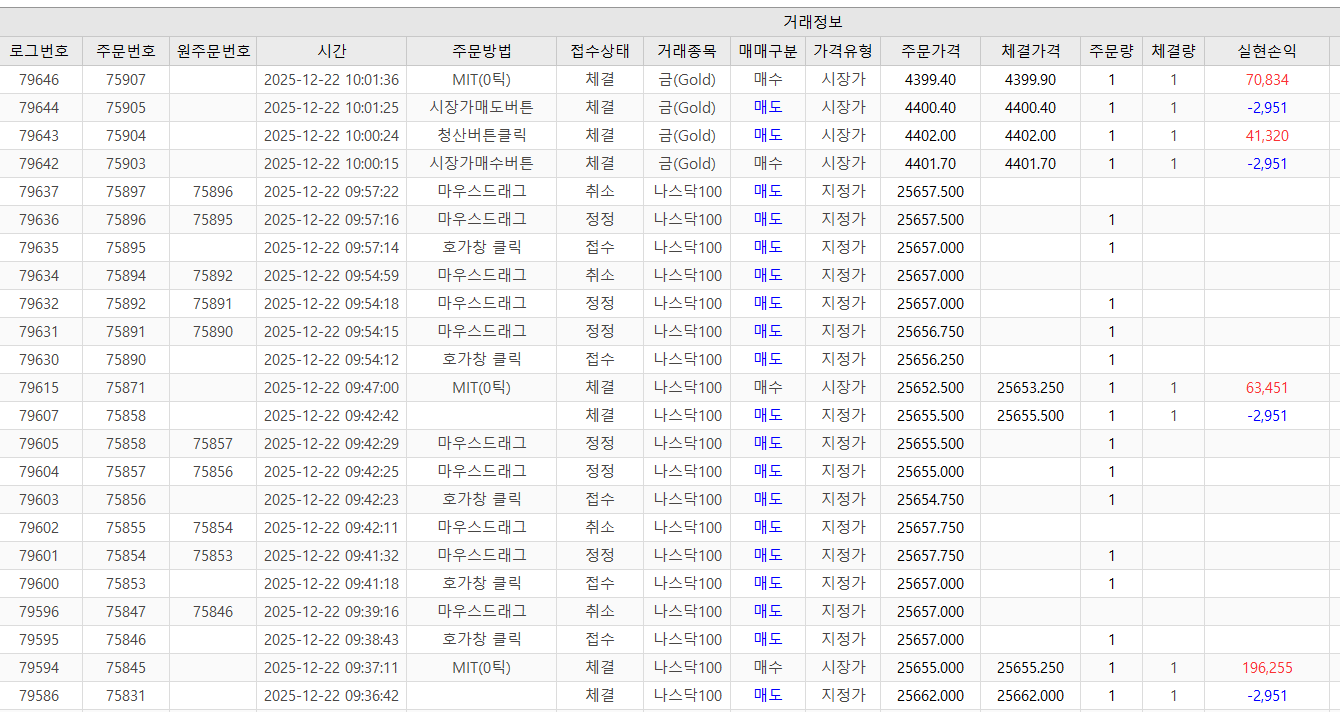1340x717 pixels.
Task: Select order number 75871 cell
Action: coord(126,388)
